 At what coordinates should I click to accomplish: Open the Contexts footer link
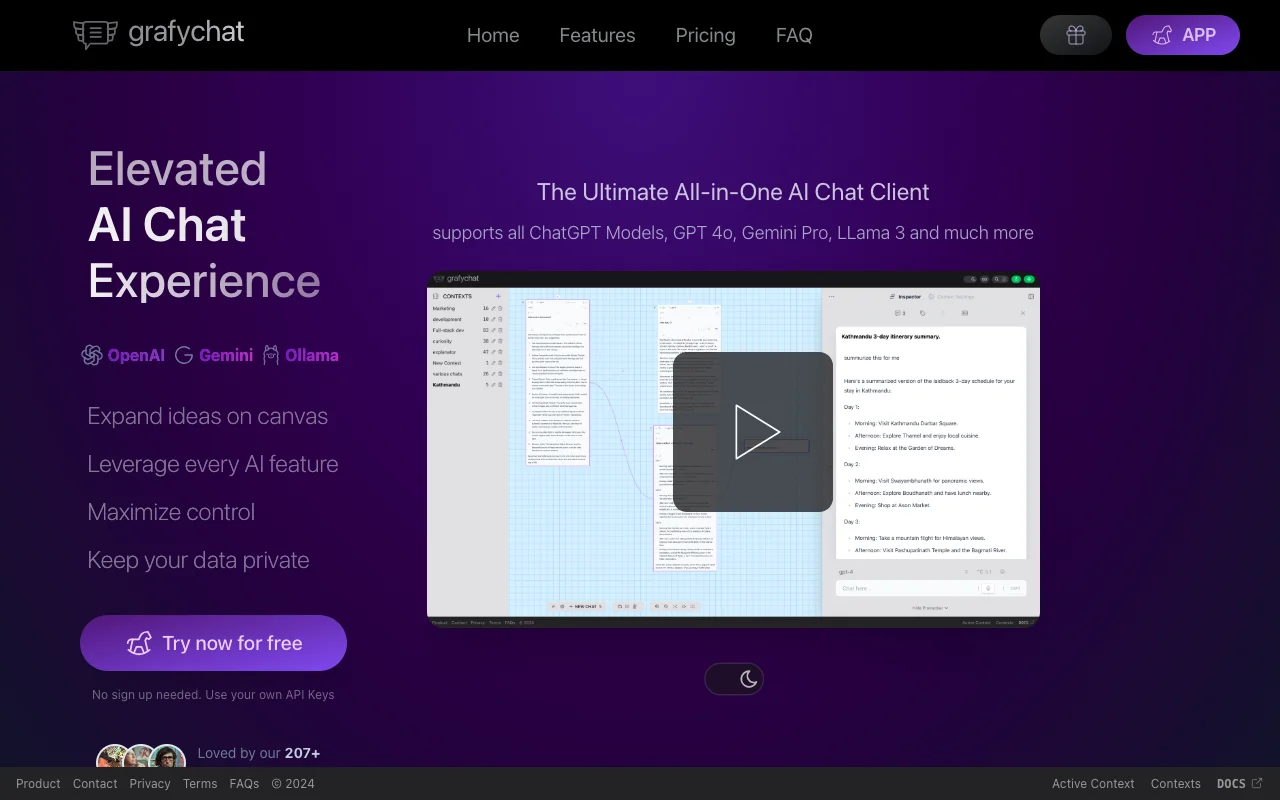click(1175, 784)
